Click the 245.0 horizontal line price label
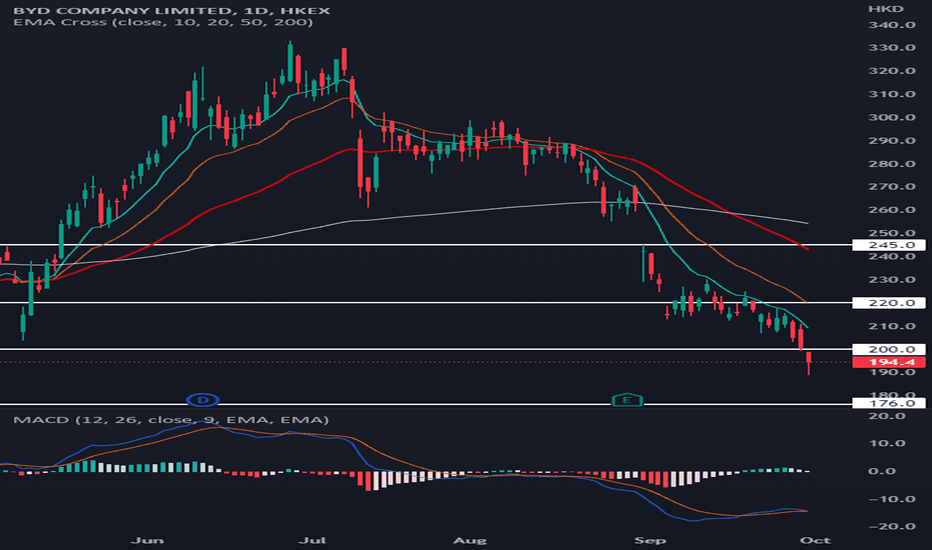This screenshot has width=932, height=550. pos(889,245)
